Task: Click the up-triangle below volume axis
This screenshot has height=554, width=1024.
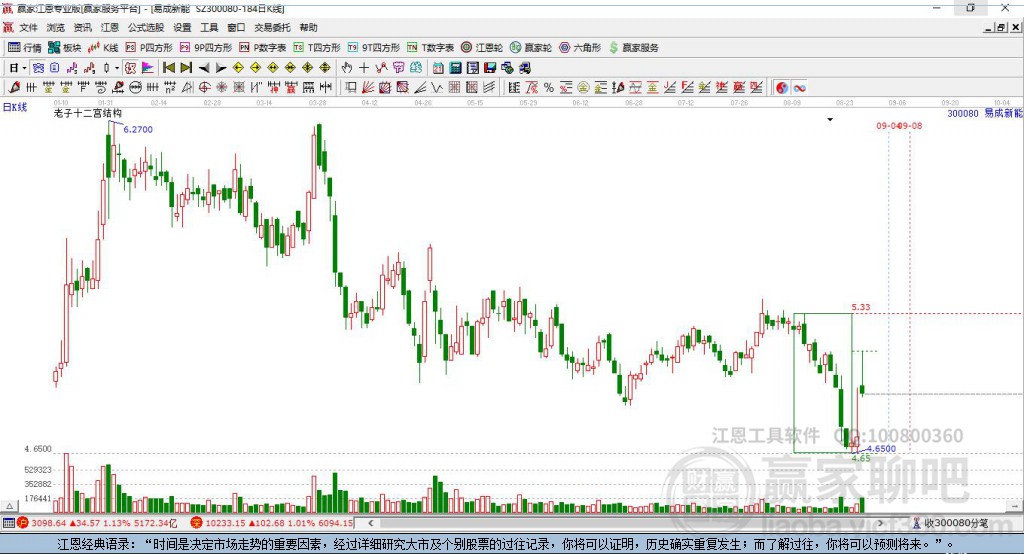Action: [9, 506]
